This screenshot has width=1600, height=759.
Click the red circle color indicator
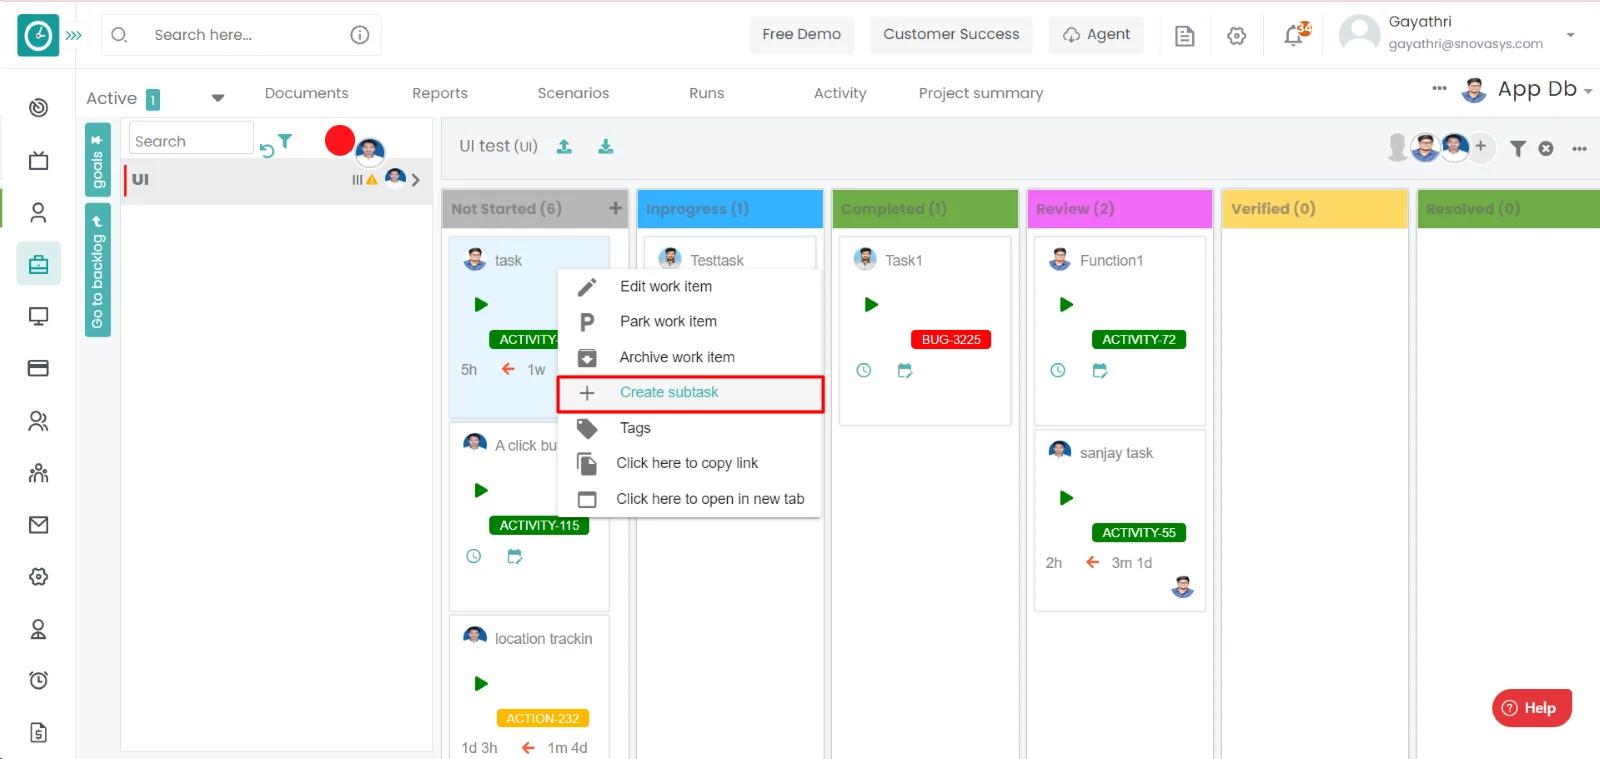point(340,141)
